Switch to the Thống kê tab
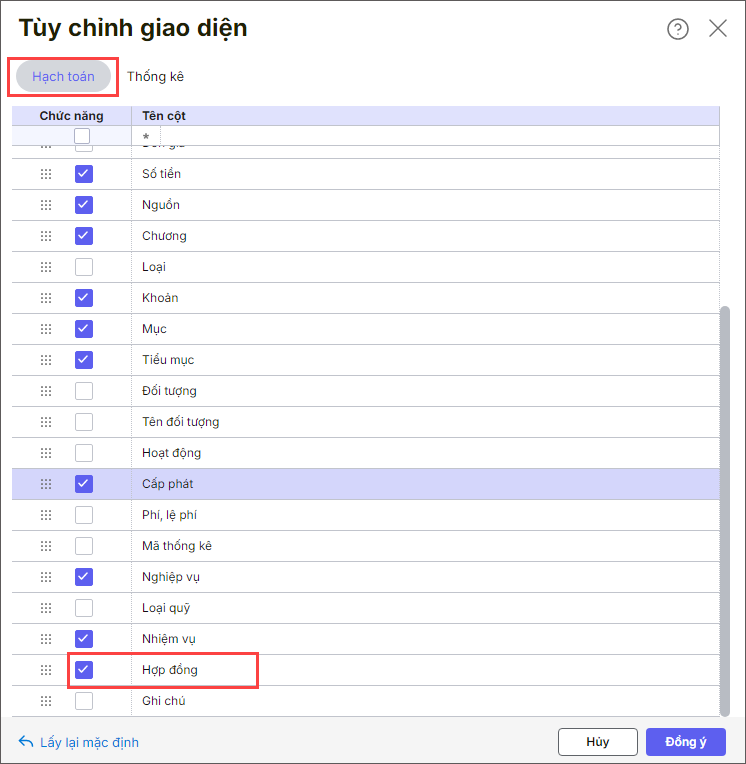This screenshot has width=746, height=764. [x=155, y=77]
